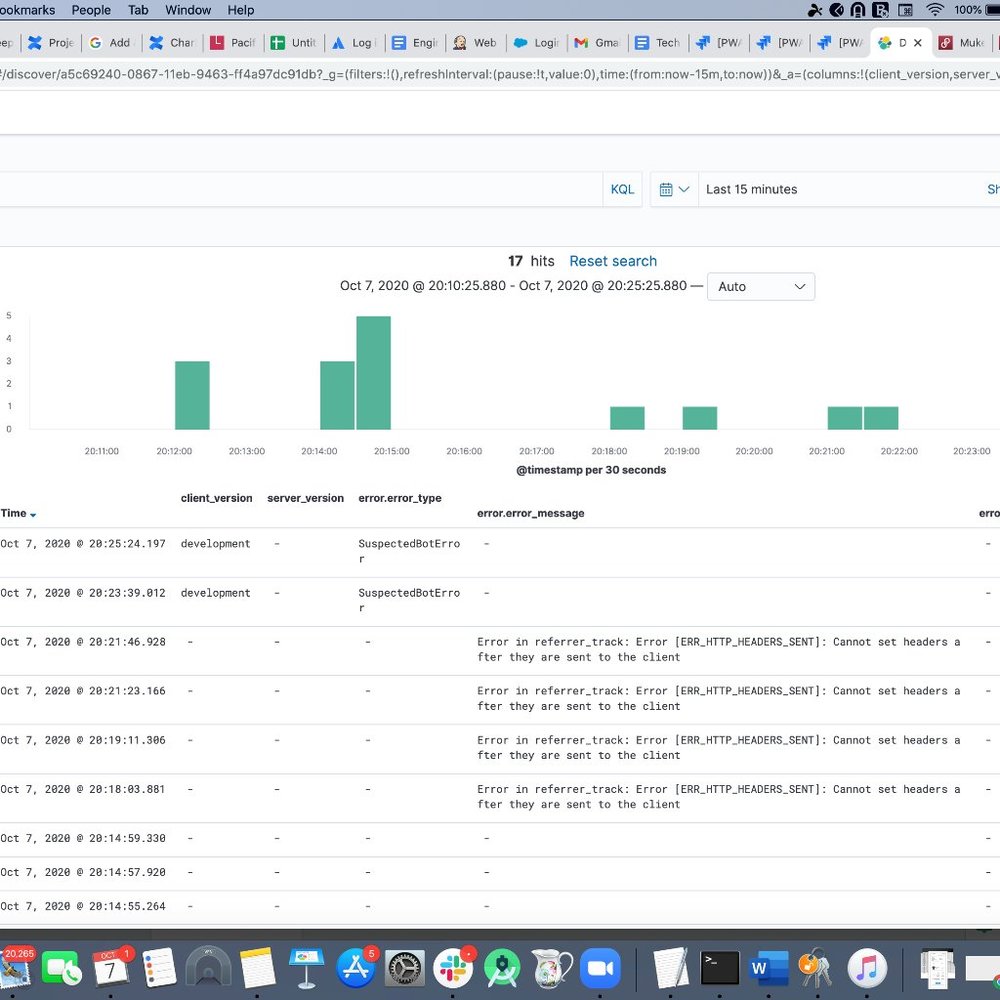
Task: Click the Reset search link
Action: tap(613, 261)
